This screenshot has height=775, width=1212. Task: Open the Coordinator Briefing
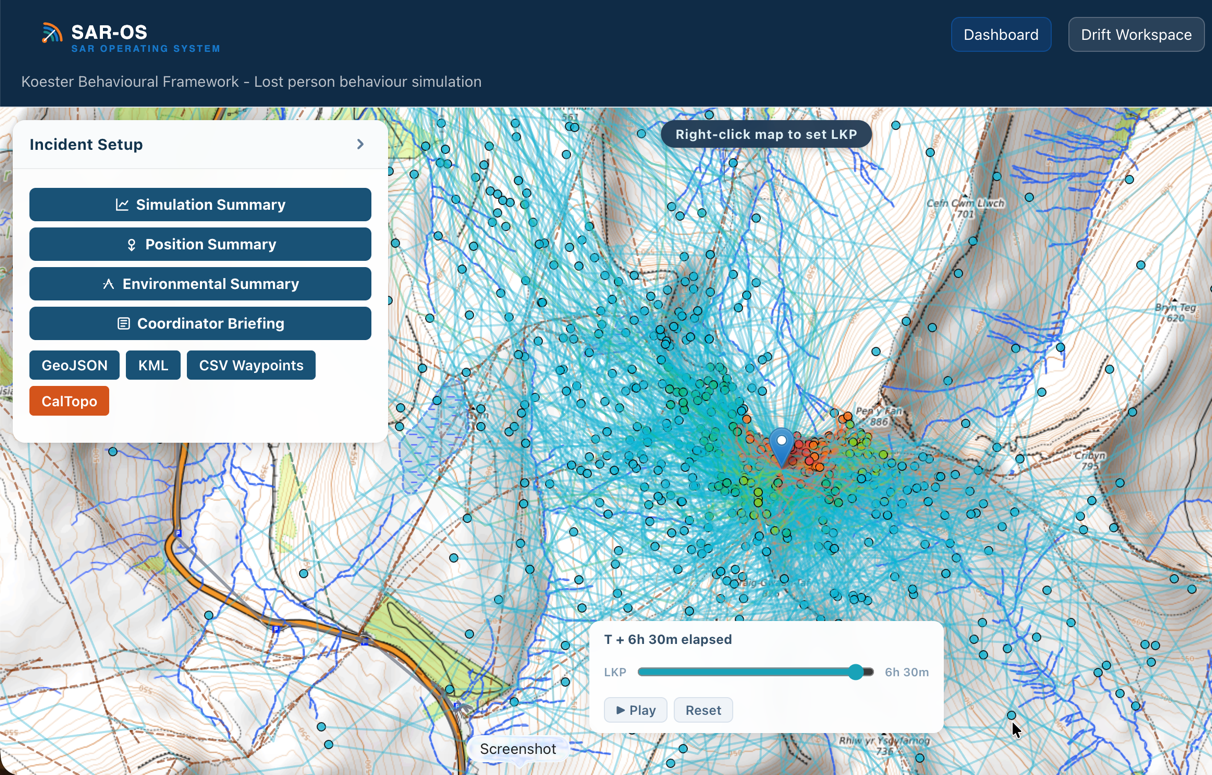point(200,323)
